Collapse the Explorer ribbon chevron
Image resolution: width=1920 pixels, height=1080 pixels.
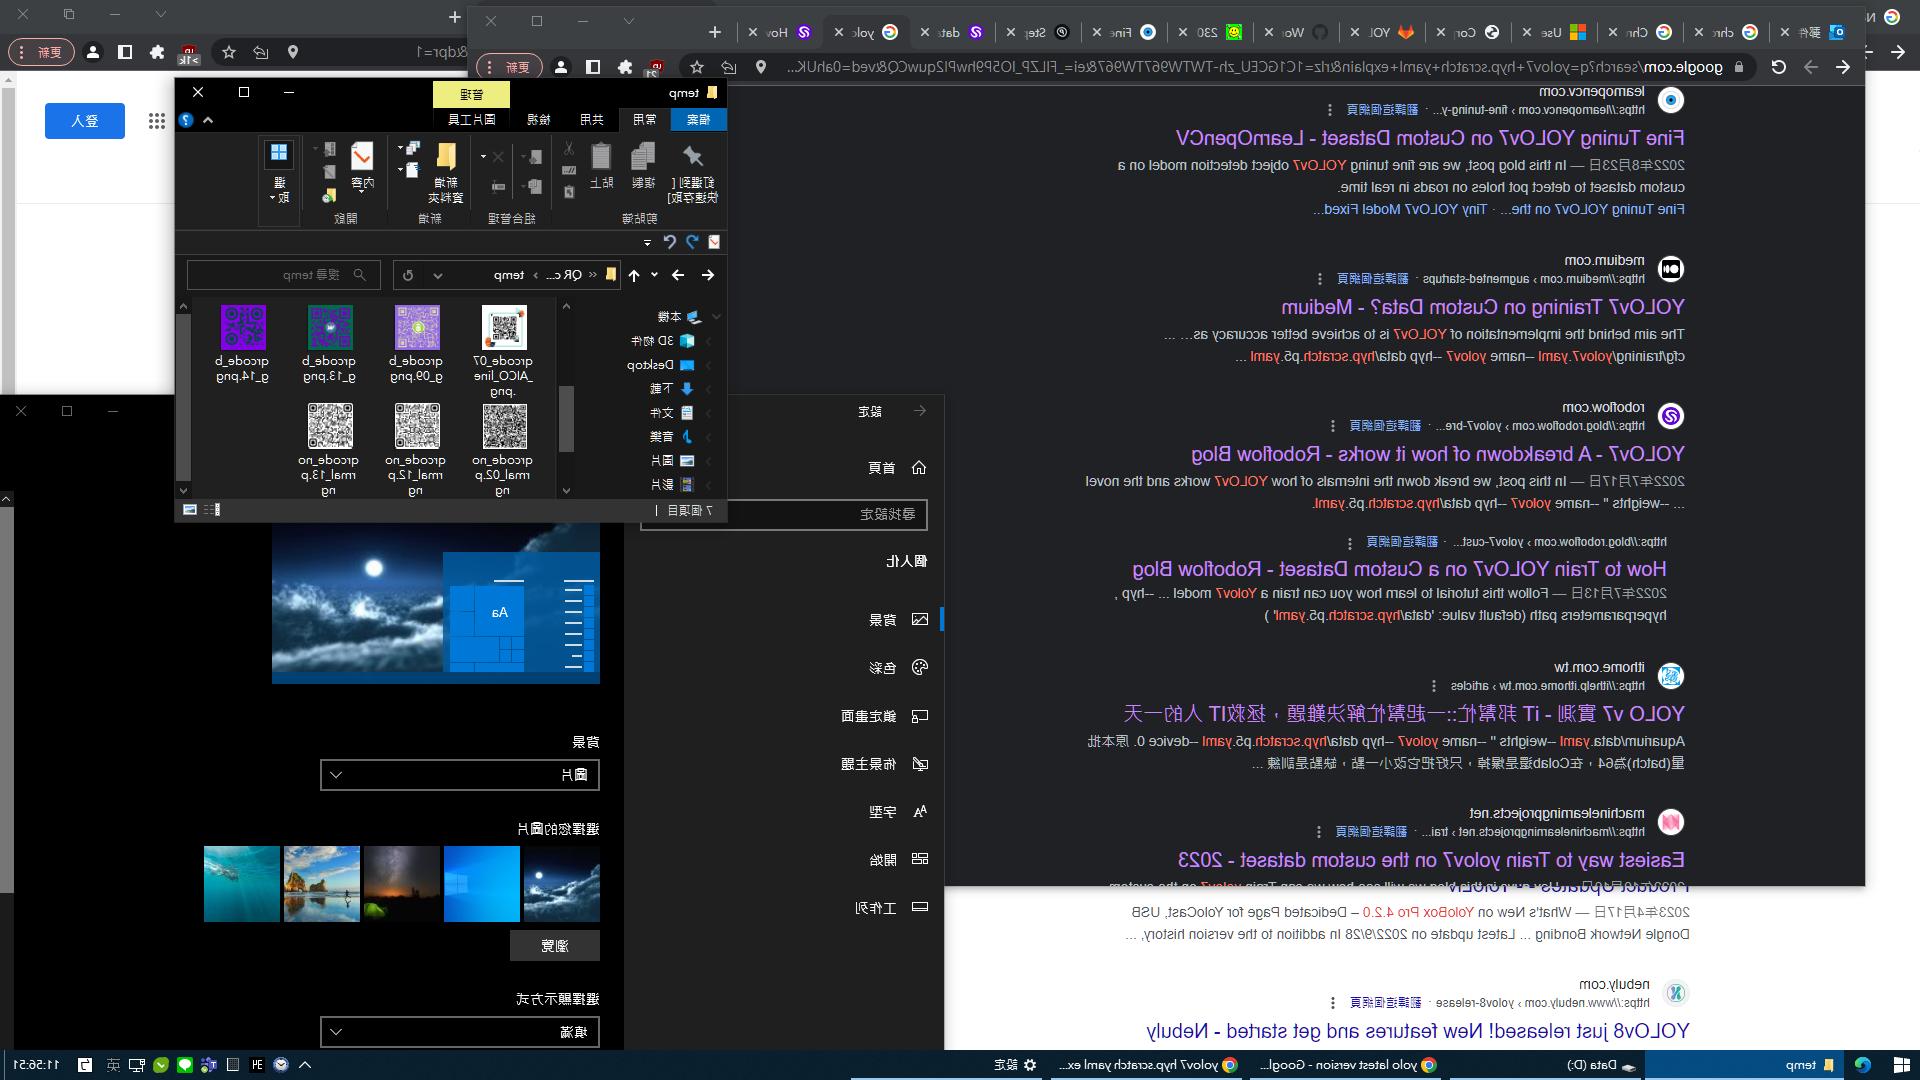[x=208, y=120]
